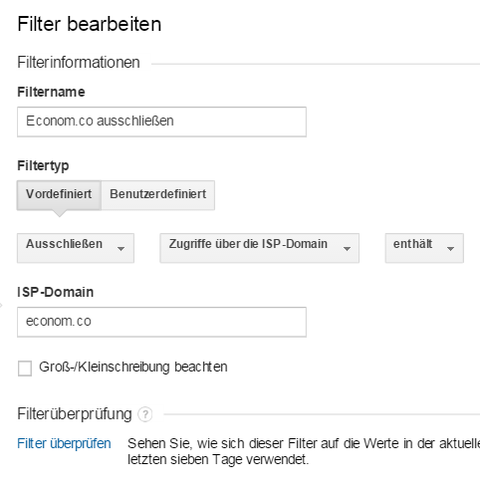Screen dimensions: 480x496
Task: Click the Filterinformationen section heading
Action: pyautogui.click(x=79, y=63)
